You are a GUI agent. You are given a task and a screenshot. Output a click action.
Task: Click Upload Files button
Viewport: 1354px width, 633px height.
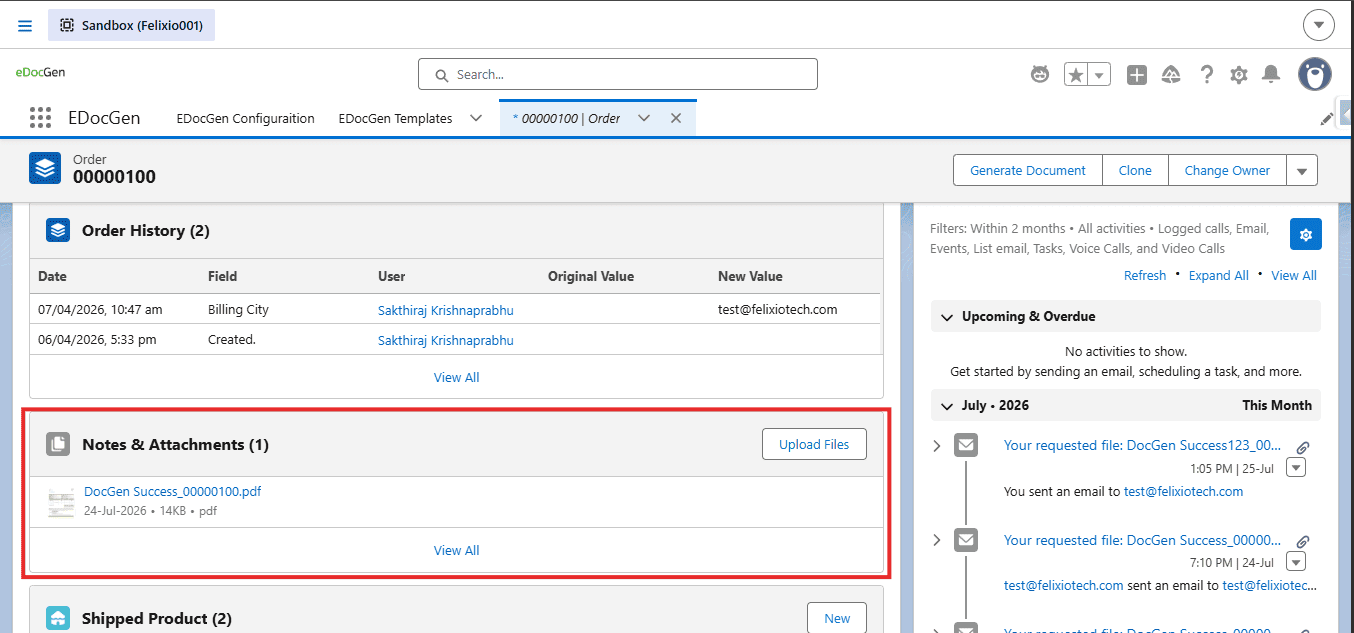point(814,444)
